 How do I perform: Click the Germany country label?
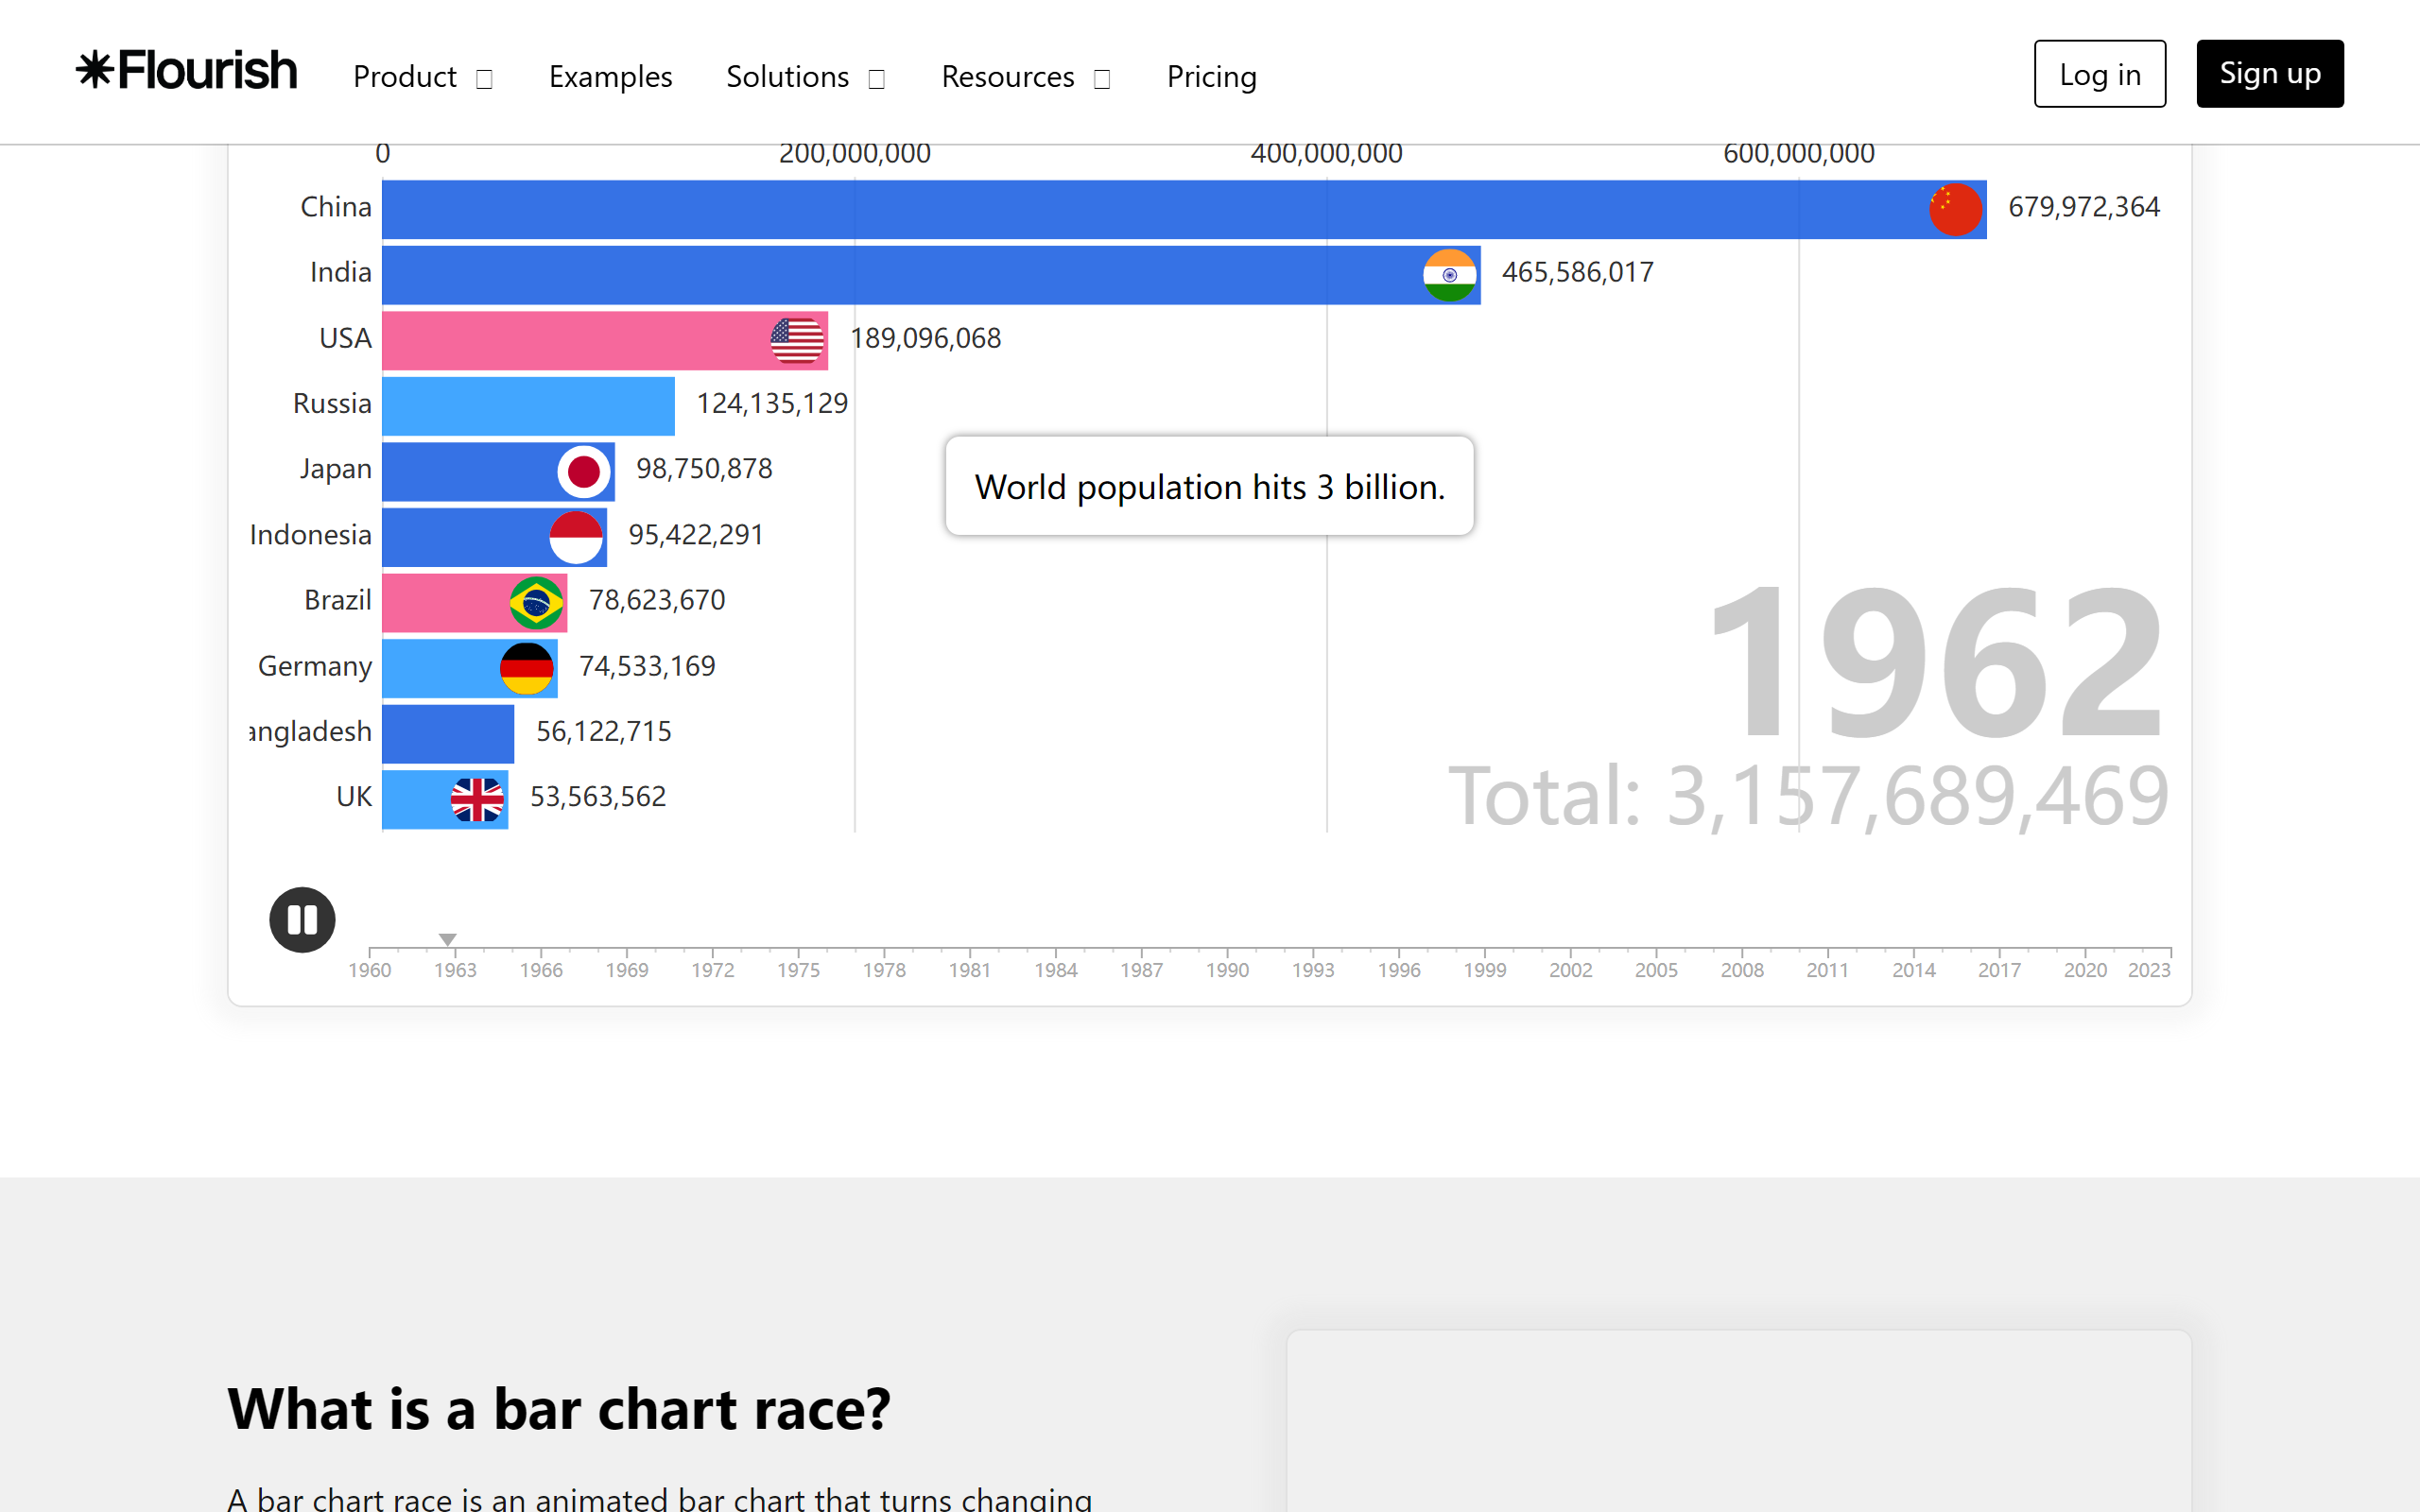(x=315, y=666)
